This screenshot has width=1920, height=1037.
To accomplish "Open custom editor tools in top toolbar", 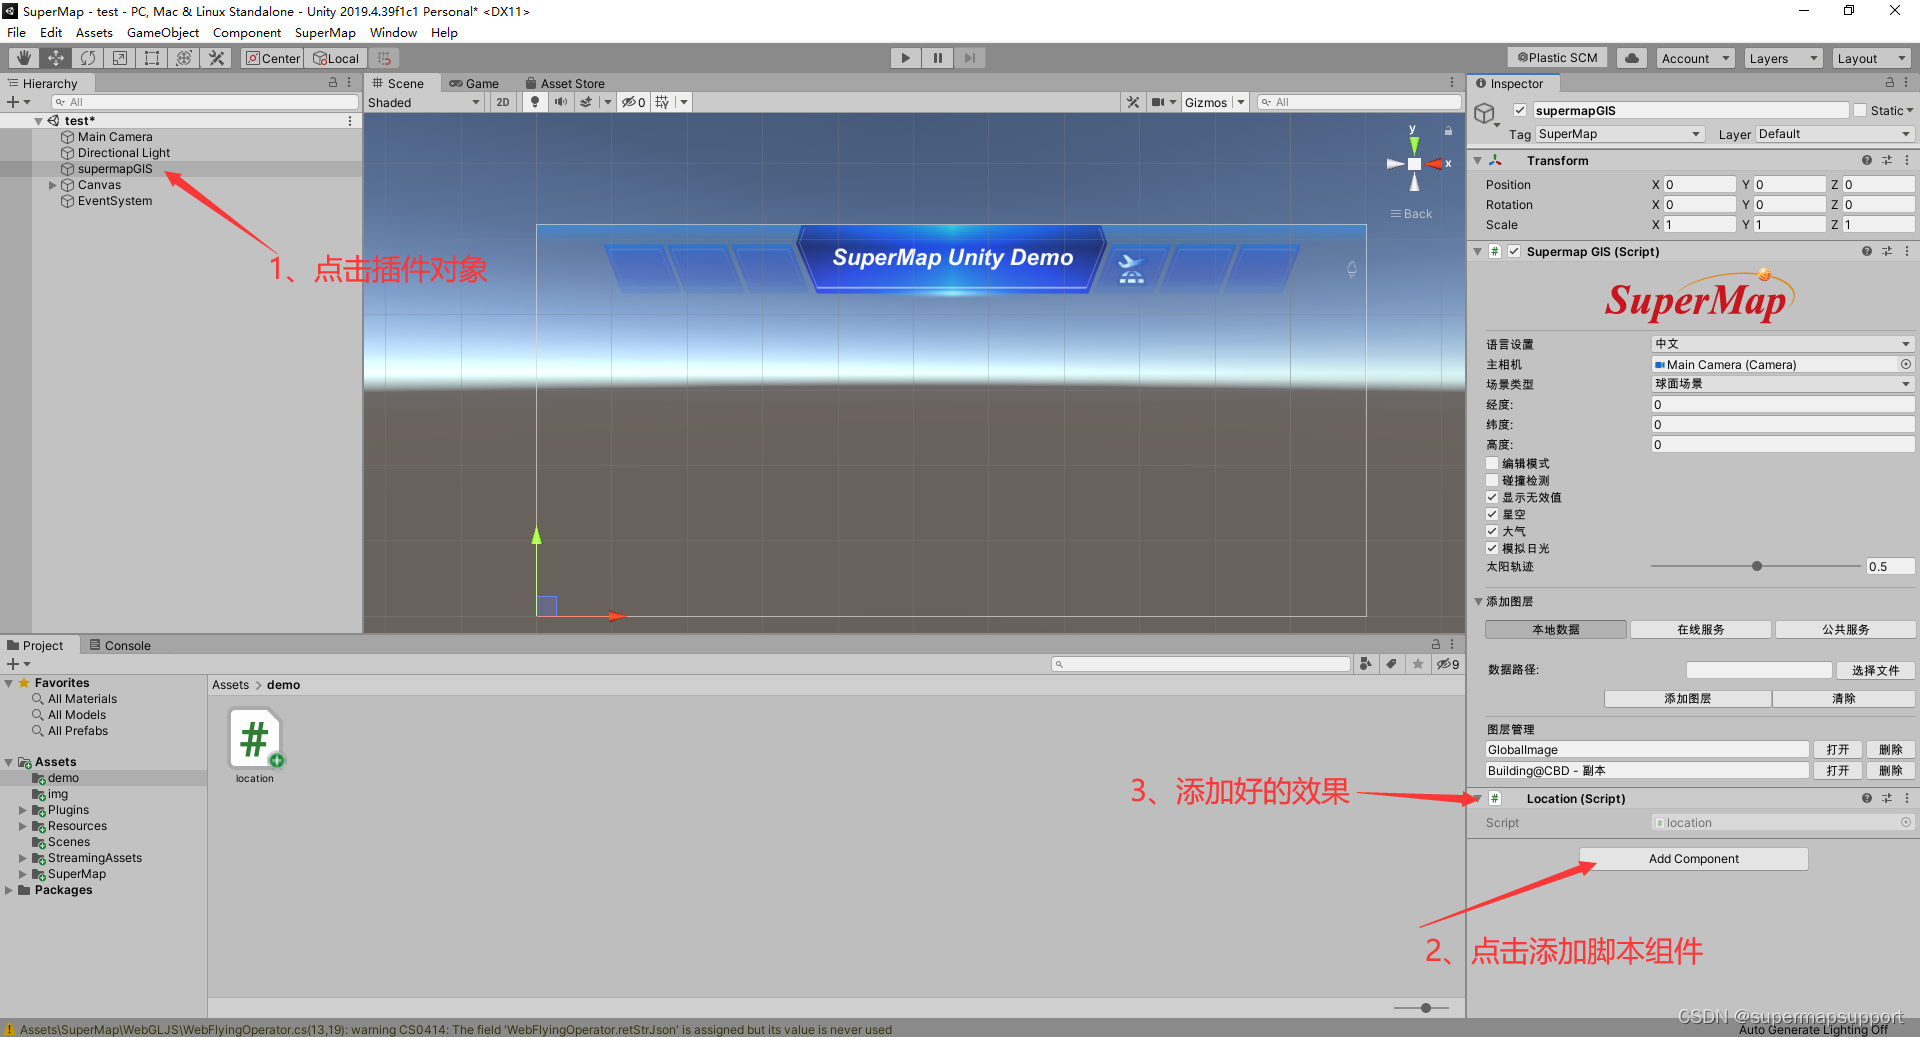I will coord(216,58).
